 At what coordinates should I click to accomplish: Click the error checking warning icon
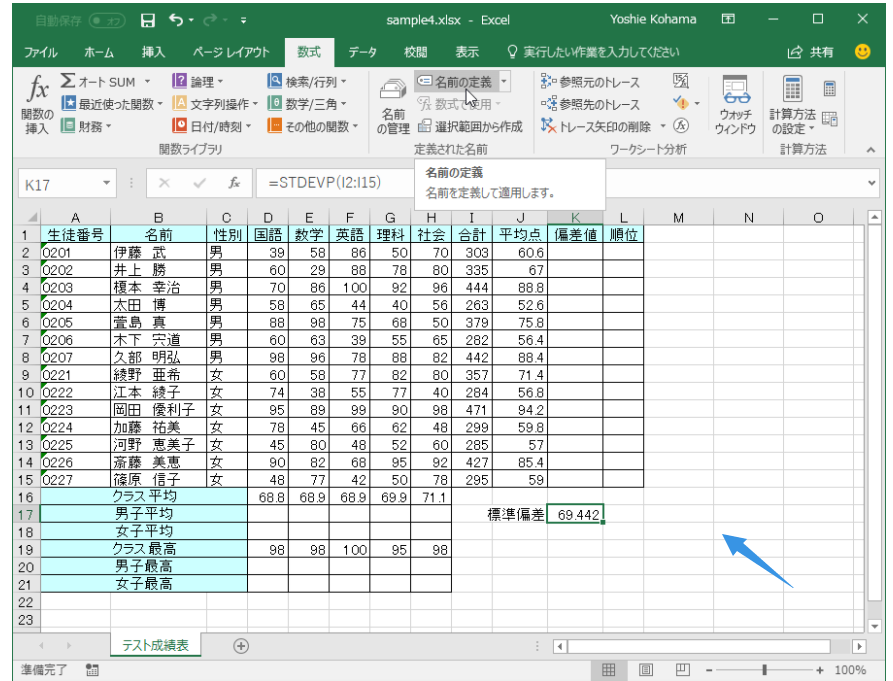coord(681,103)
